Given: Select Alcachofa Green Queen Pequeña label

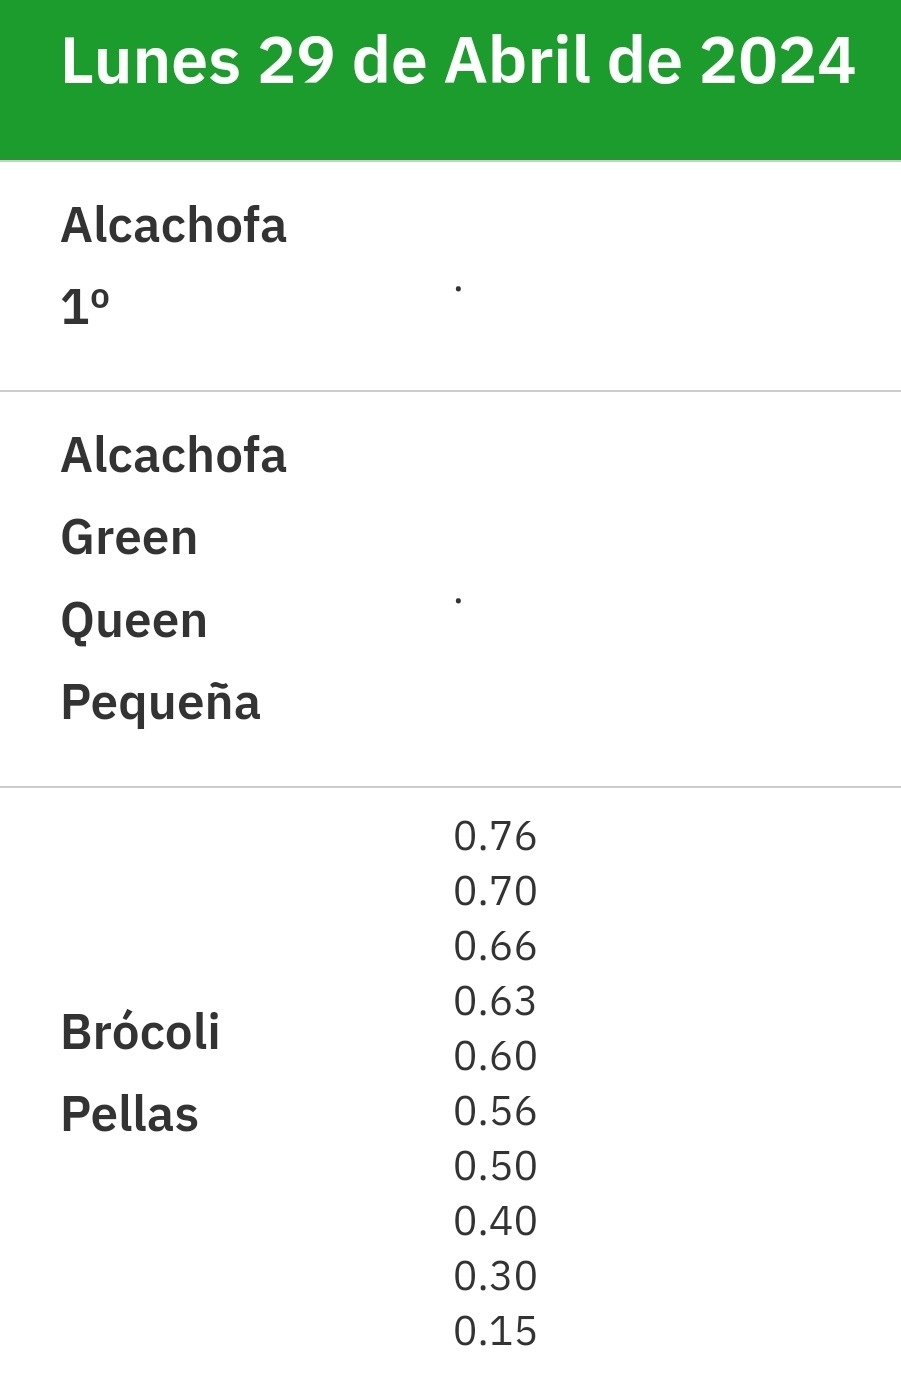Looking at the screenshot, I should tap(173, 579).
